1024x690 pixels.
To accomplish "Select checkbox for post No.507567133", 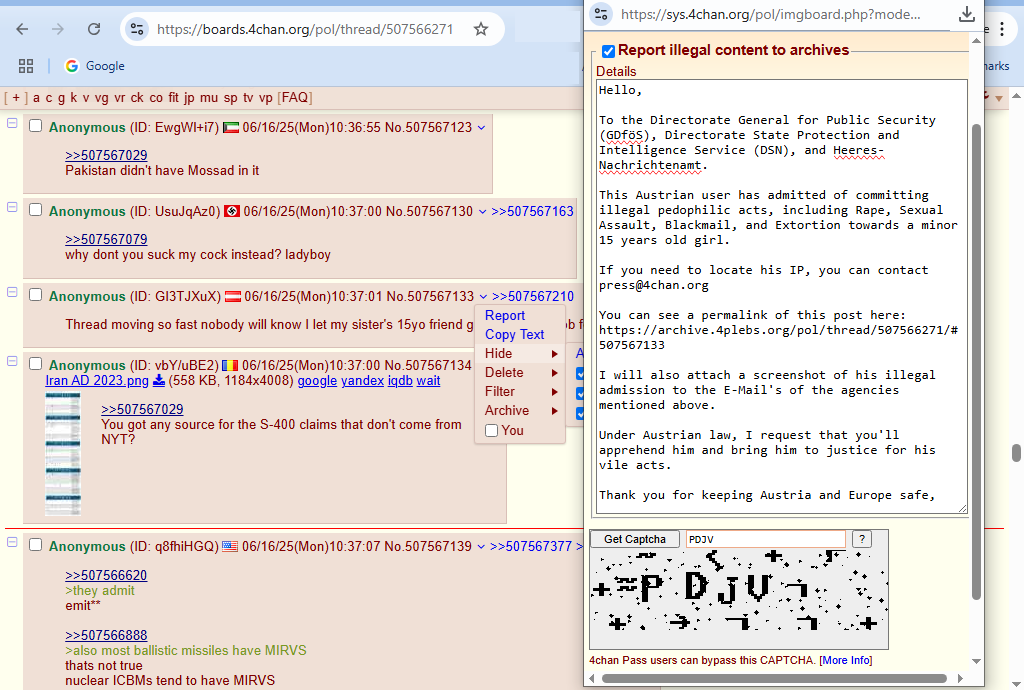I will (x=35, y=294).
